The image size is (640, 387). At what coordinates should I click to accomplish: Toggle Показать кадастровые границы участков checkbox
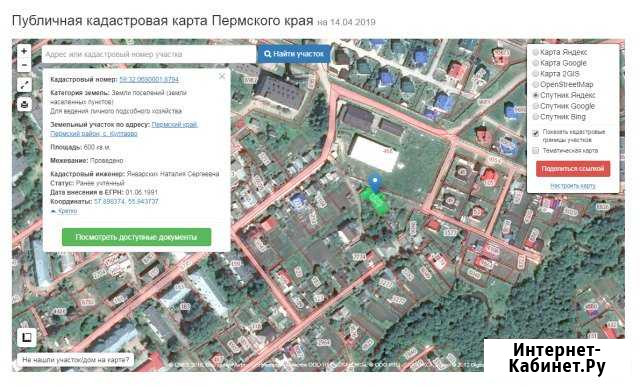[x=536, y=133]
